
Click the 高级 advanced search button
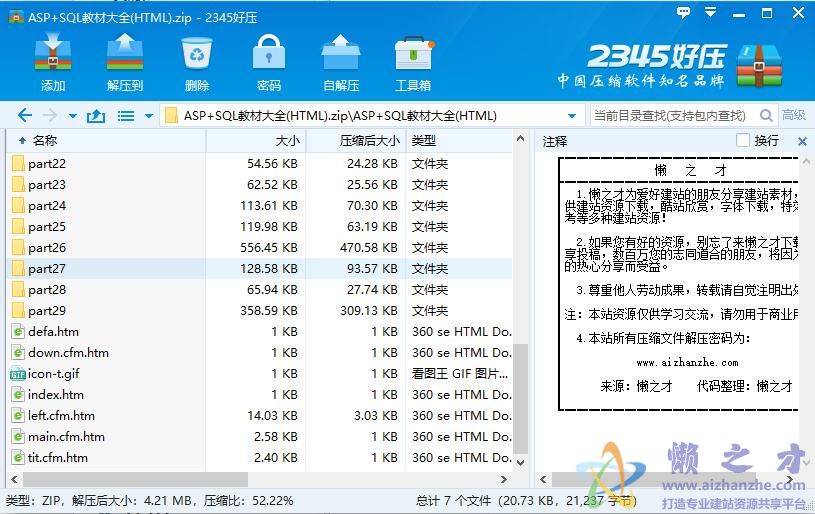[794, 115]
